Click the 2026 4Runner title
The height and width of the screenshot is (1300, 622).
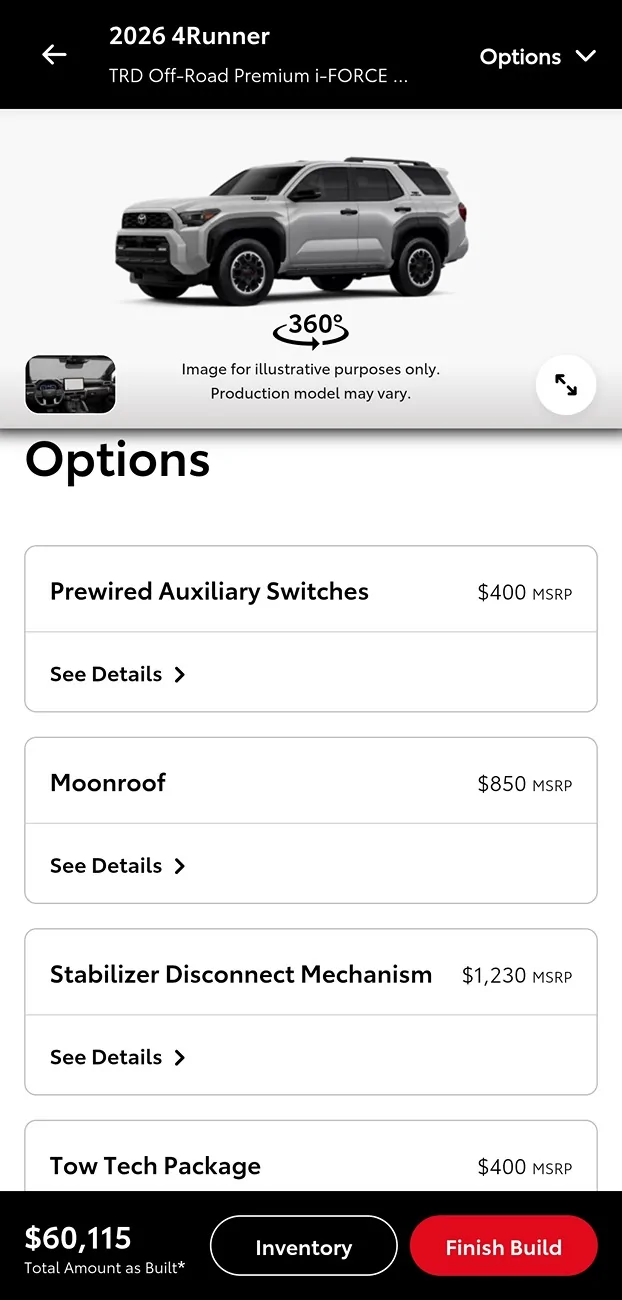189,36
